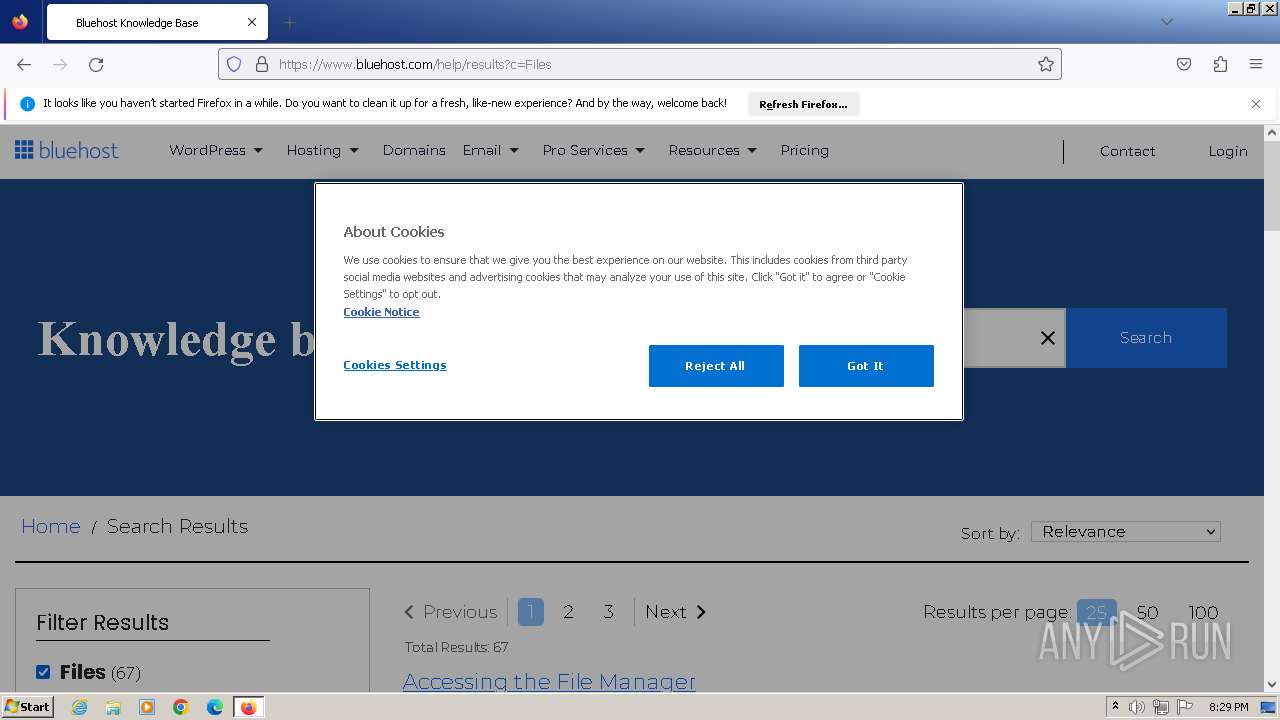The image size is (1280, 720).
Task: Open the Accessing the File Manager article
Action: 549,681
